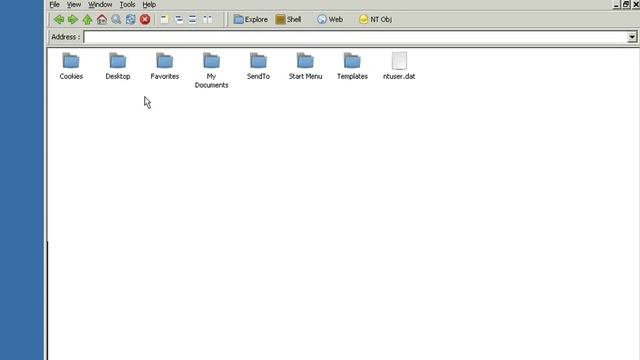Navigate up one folder level
The height and width of the screenshot is (360, 640).
pyautogui.click(x=87, y=19)
